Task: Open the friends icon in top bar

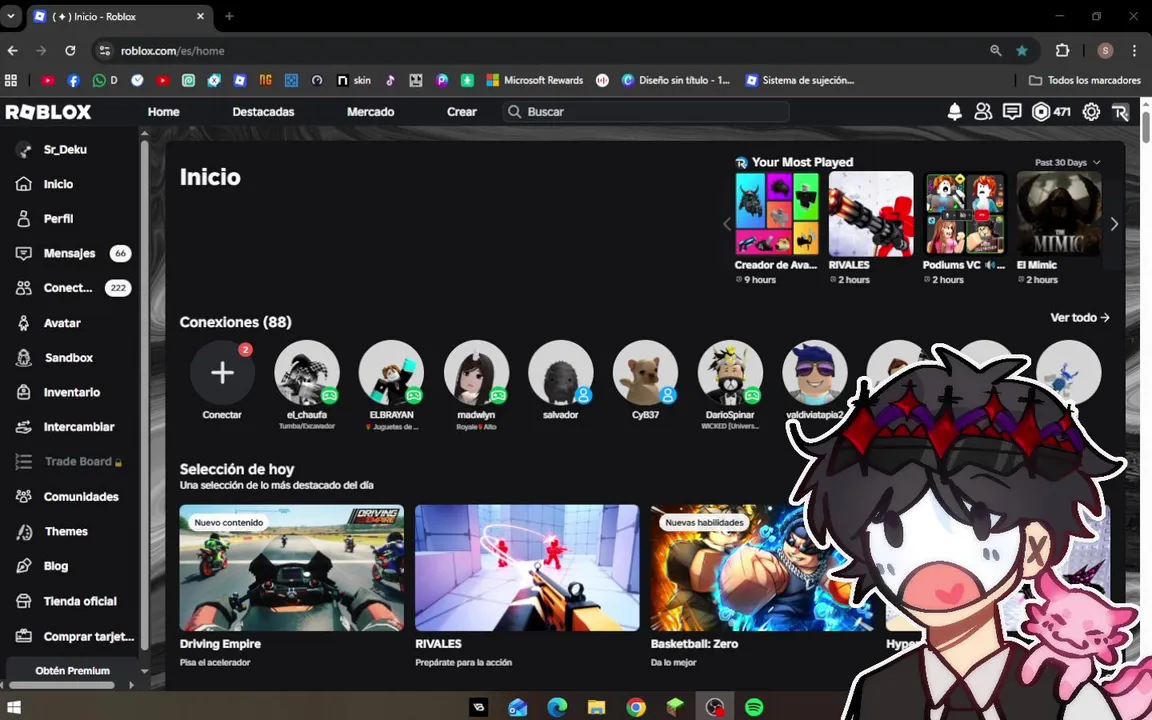Action: coord(983,112)
